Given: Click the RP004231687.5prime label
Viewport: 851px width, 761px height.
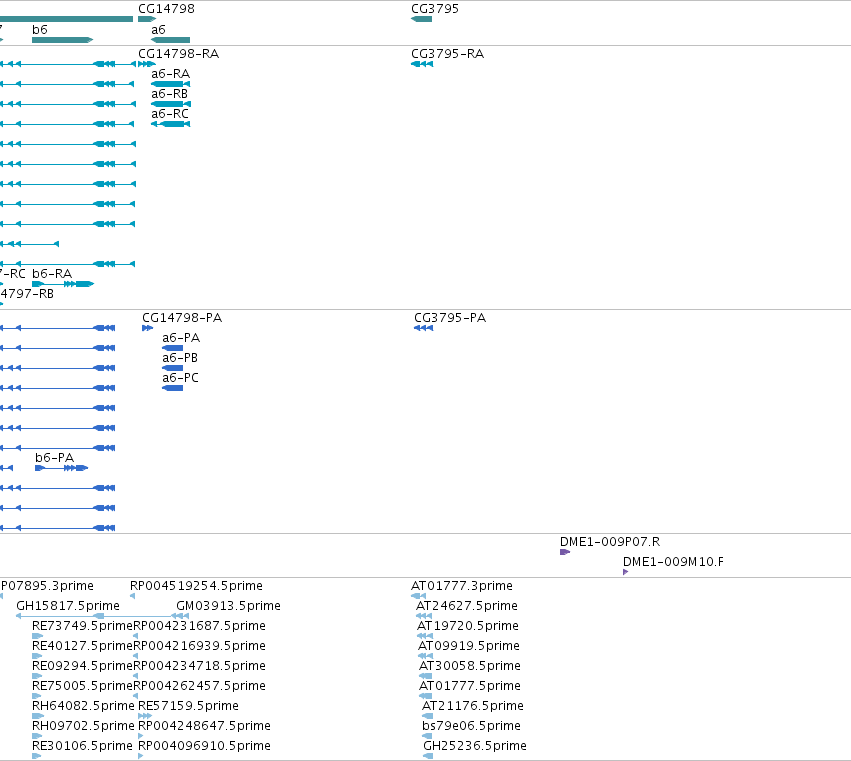Looking at the screenshot, I should tap(200, 626).
